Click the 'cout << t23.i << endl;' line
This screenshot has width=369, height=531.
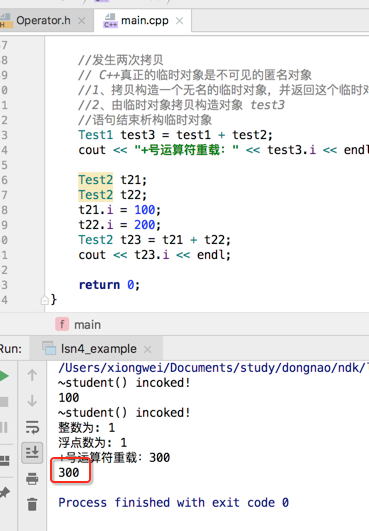pyautogui.click(x=154, y=255)
